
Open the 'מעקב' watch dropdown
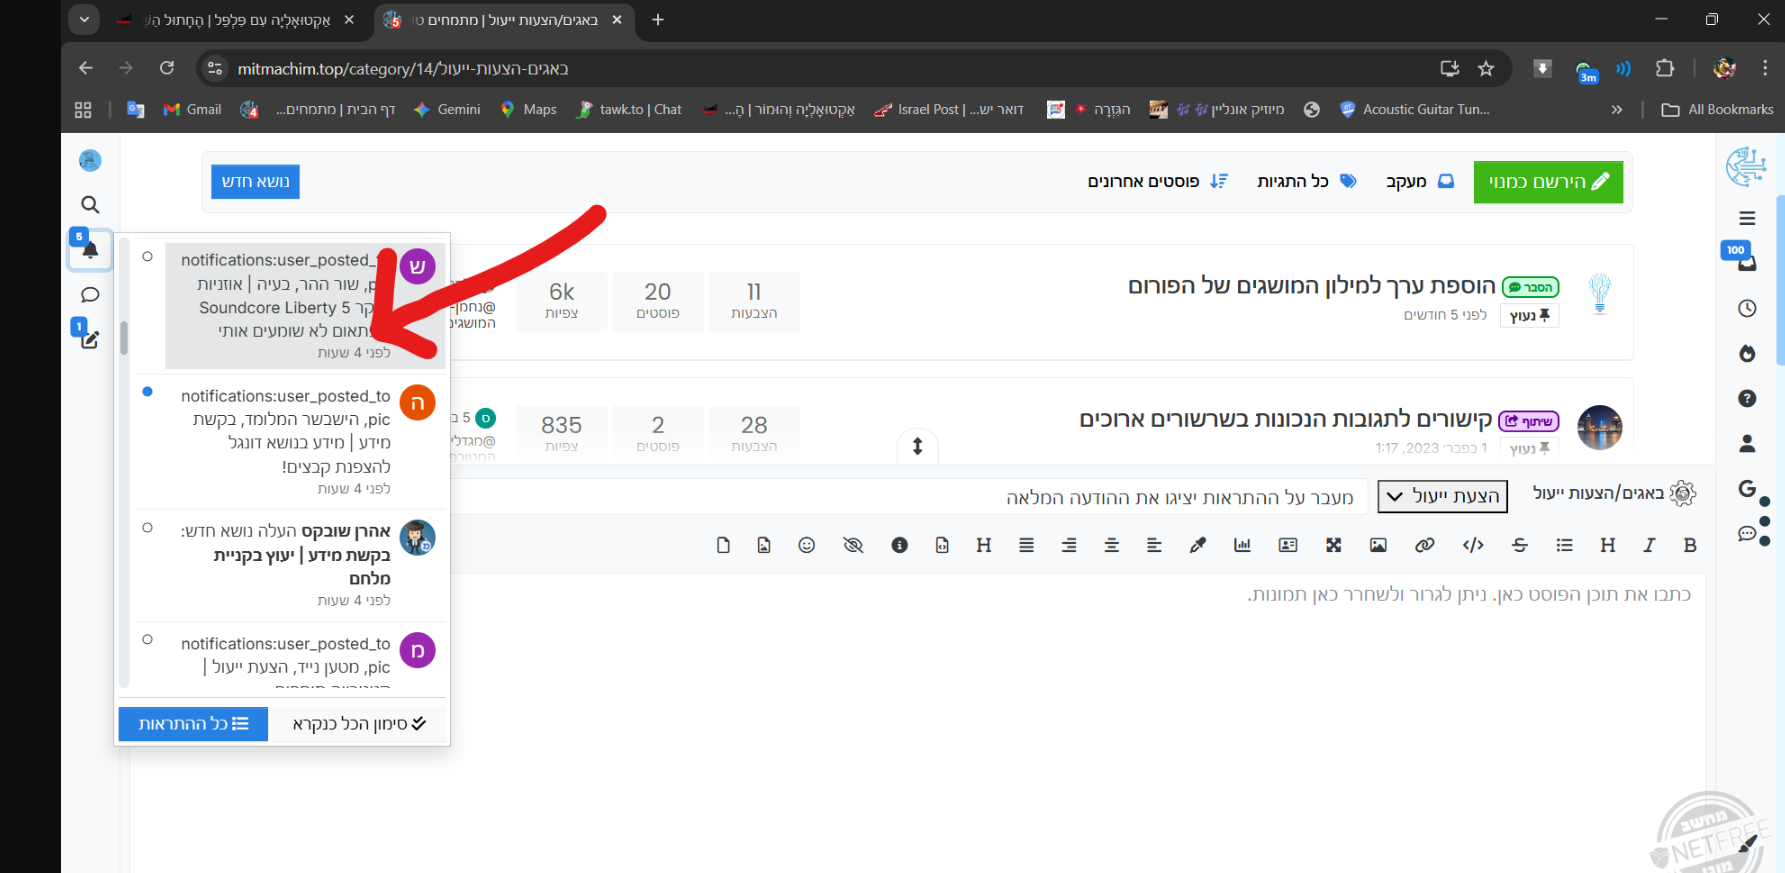coord(1419,181)
